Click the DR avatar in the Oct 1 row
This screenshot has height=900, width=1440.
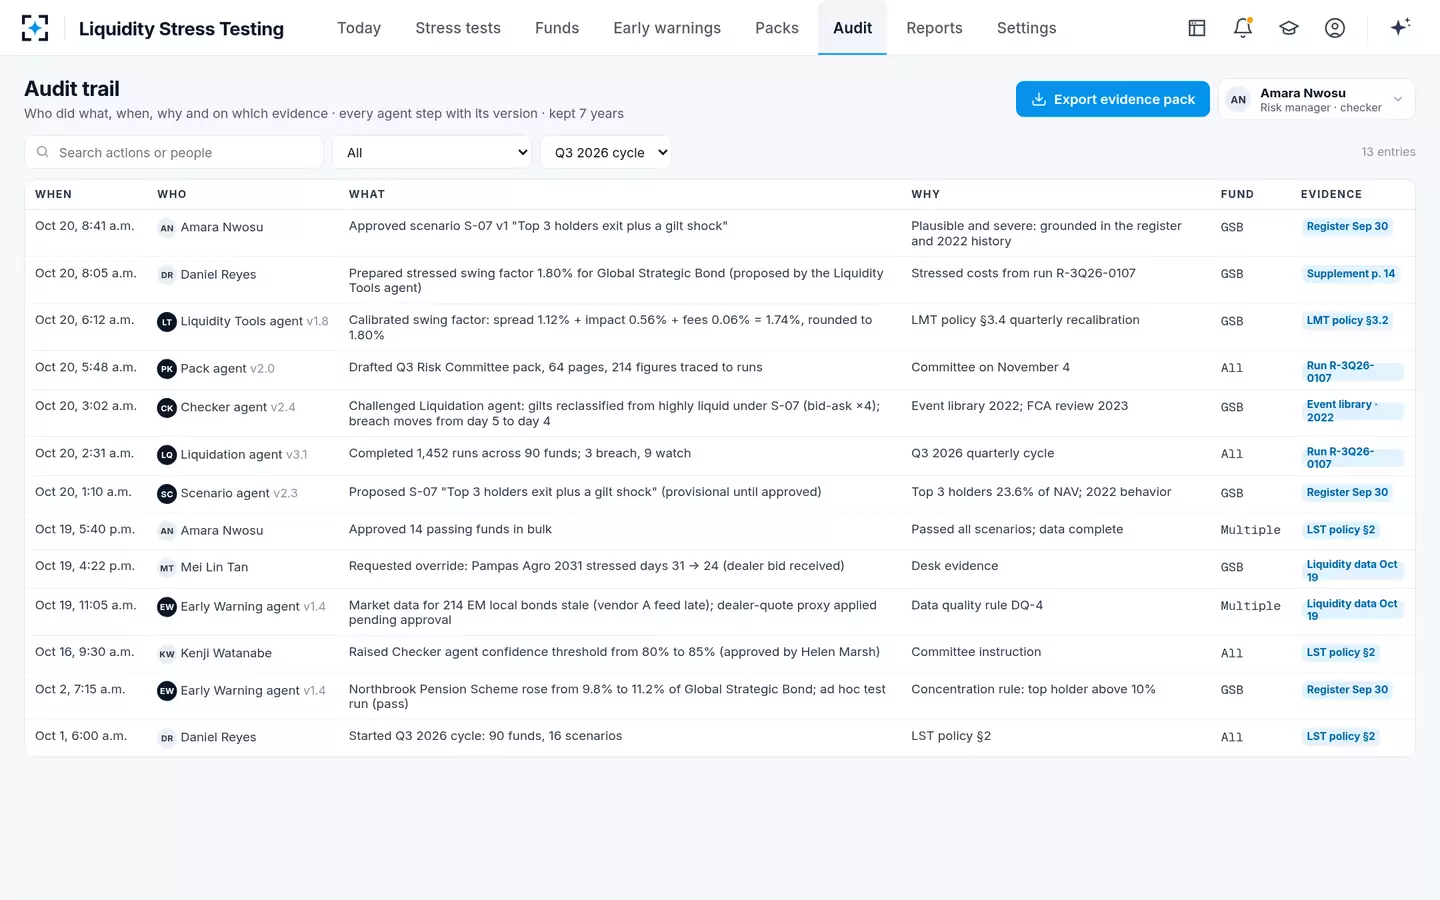point(167,738)
